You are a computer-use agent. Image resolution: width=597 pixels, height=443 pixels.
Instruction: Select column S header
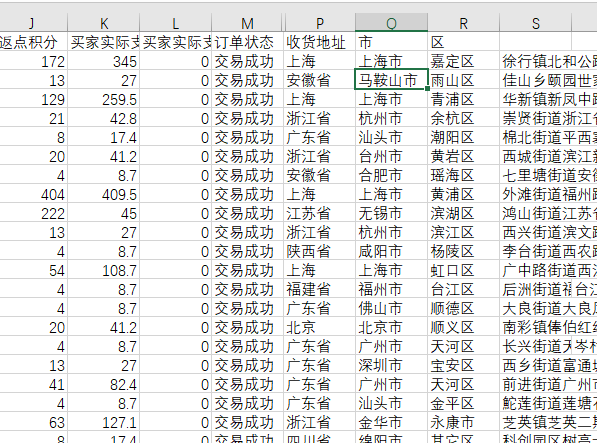click(x=535, y=23)
